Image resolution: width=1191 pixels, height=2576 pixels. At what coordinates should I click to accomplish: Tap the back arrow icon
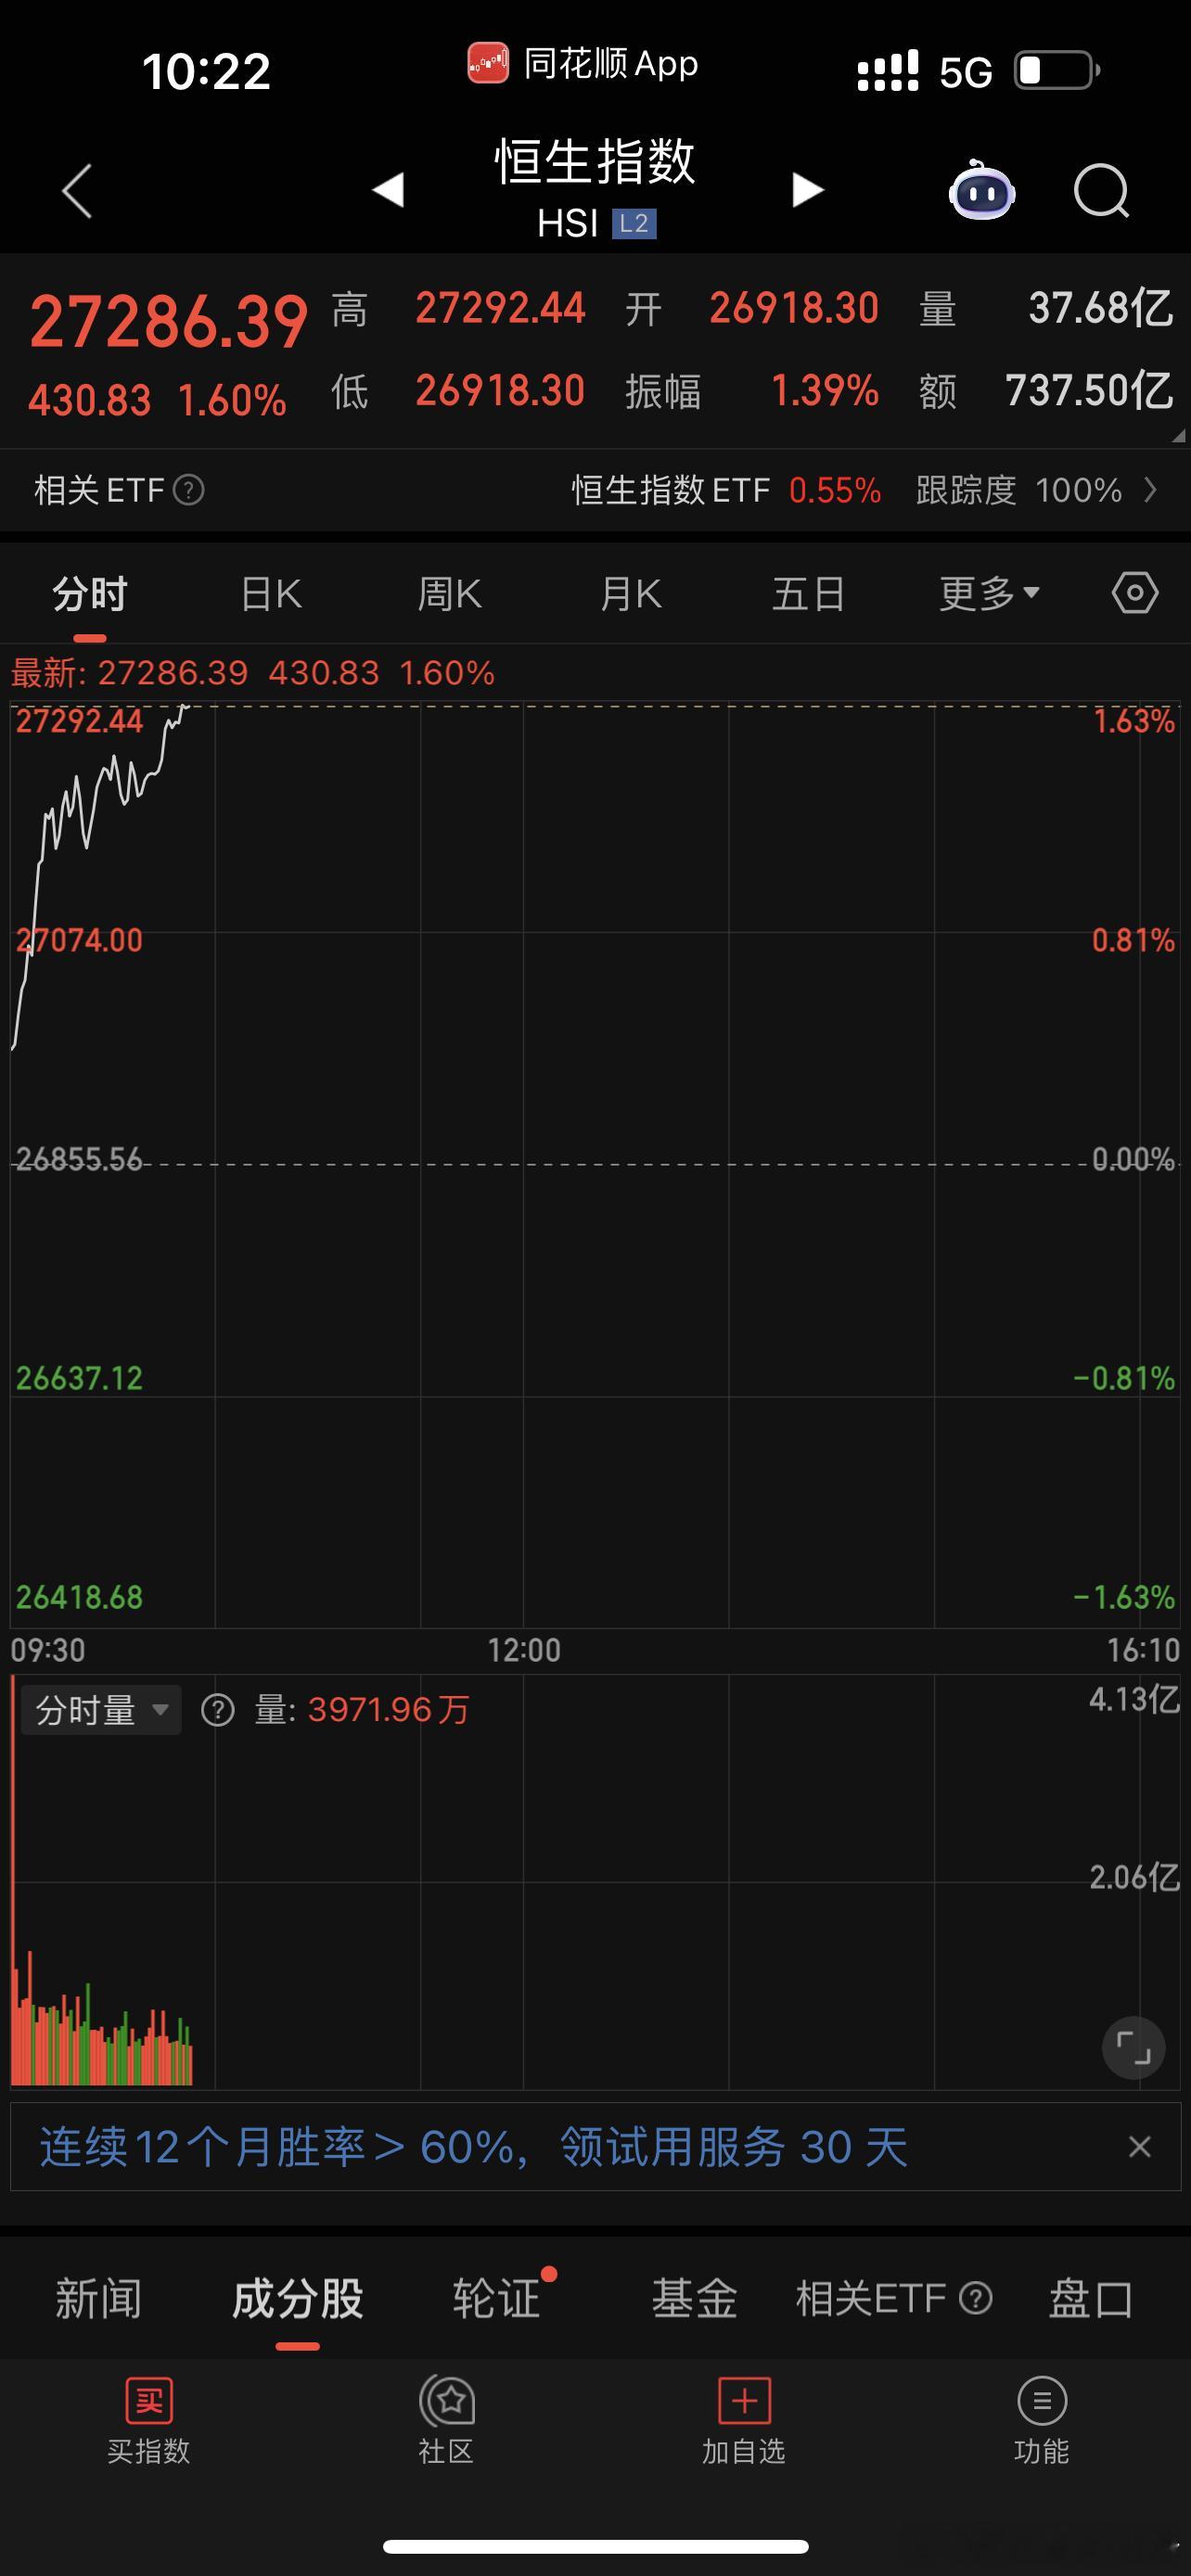77,190
